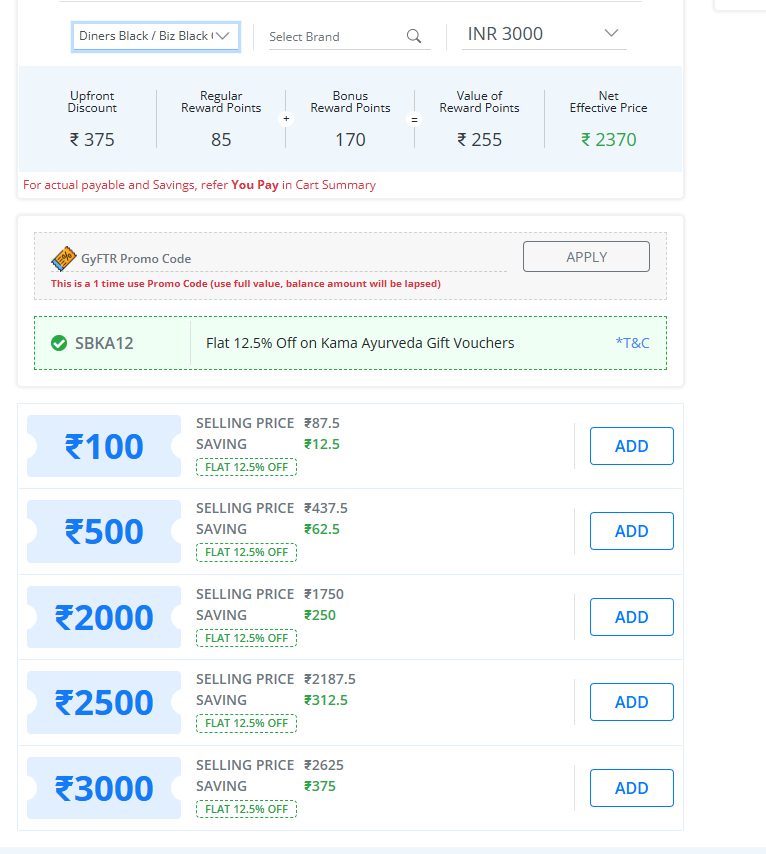This screenshot has width=766, height=854.
Task: Add the ₹100 voucher to cart
Action: pos(631,446)
